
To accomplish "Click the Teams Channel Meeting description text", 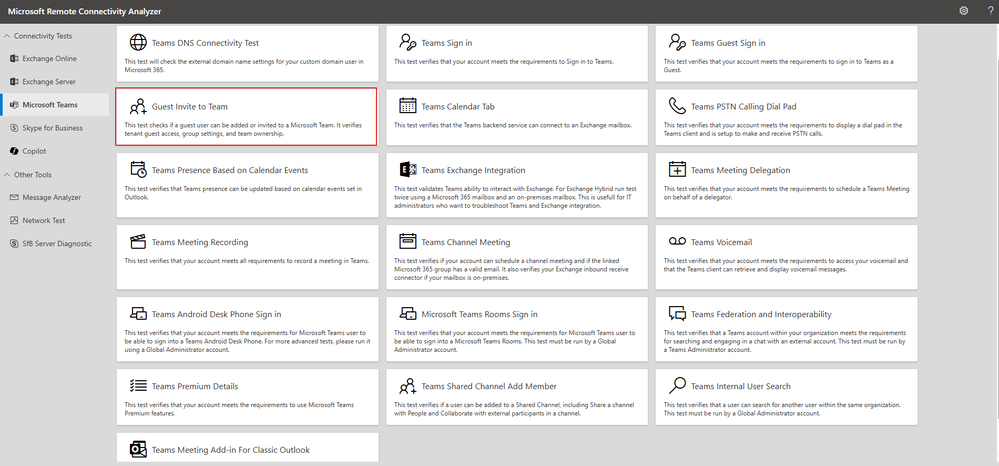I will coord(512,270).
